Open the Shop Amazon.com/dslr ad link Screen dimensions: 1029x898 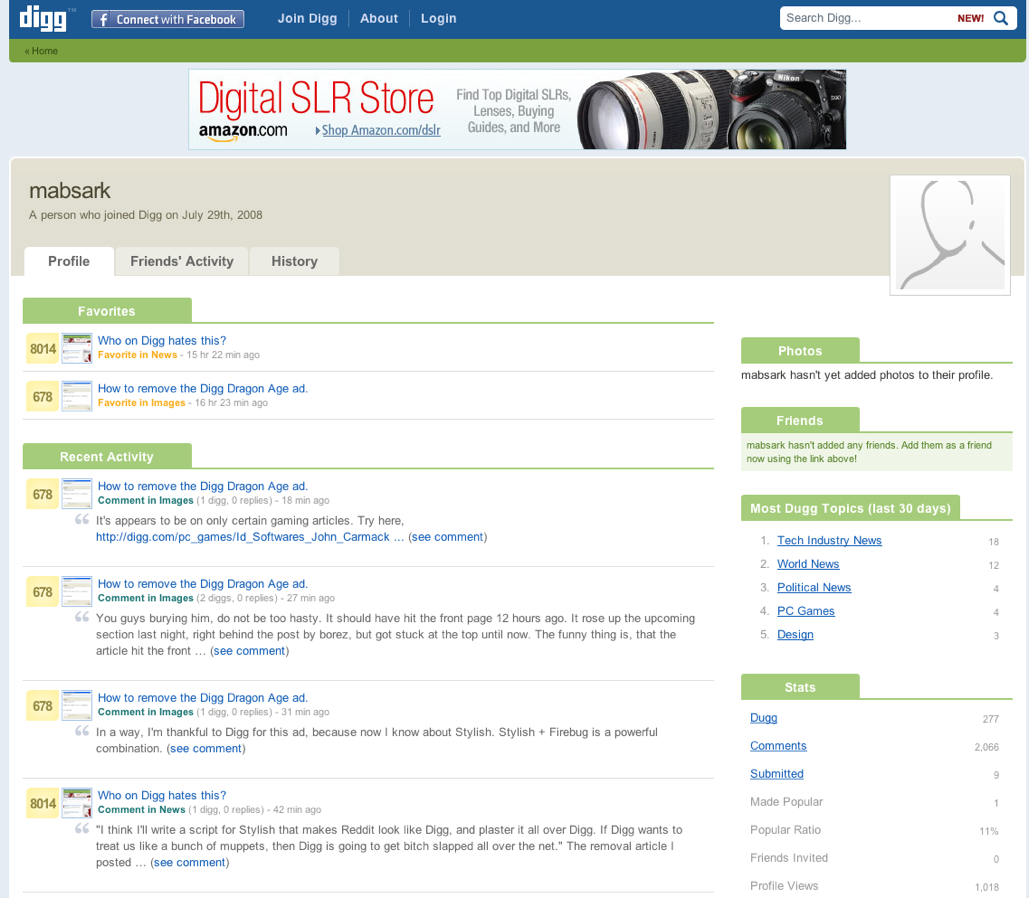click(378, 130)
